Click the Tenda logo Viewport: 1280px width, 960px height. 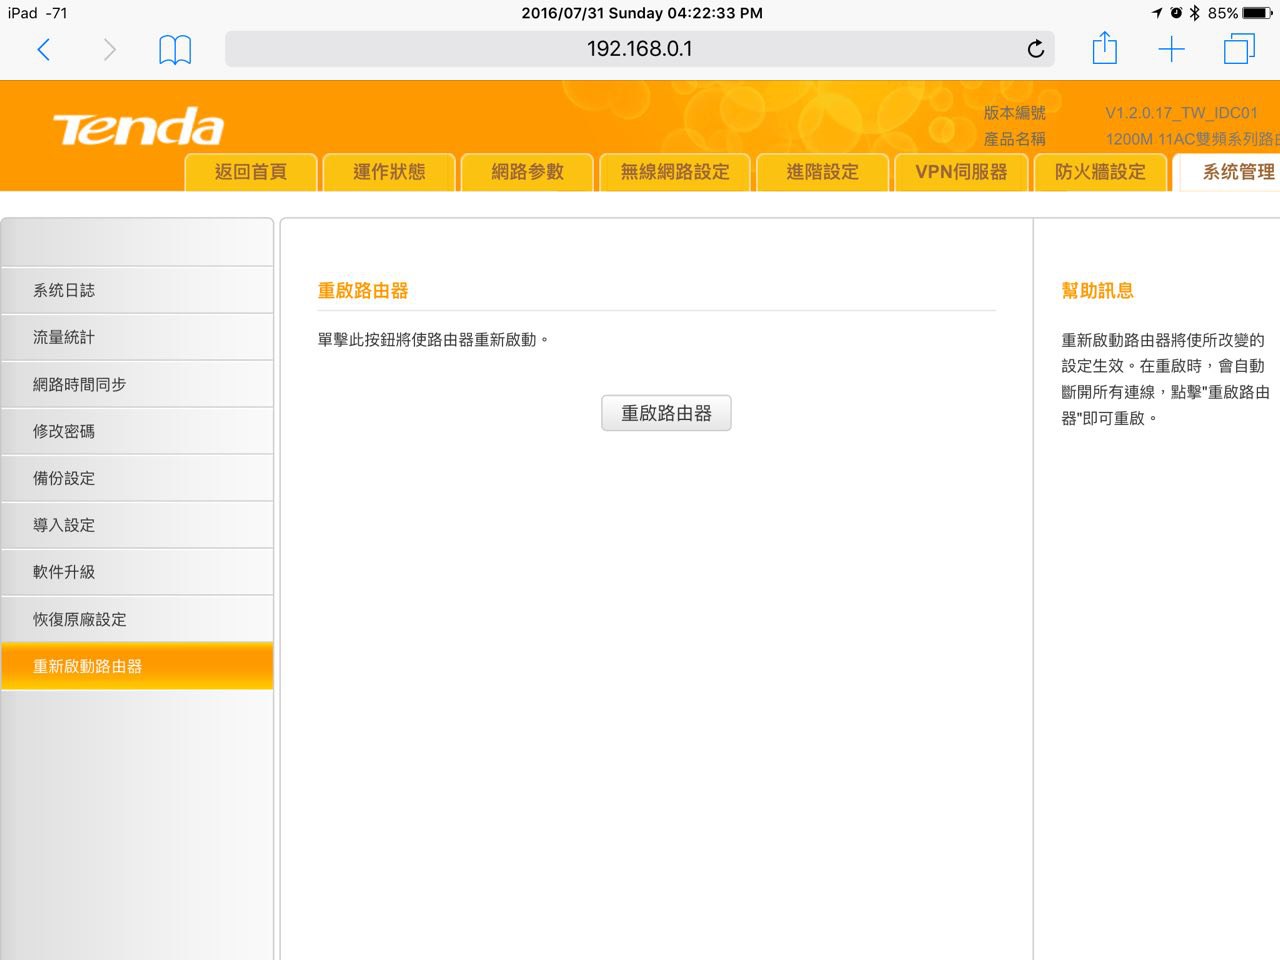tap(138, 128)
